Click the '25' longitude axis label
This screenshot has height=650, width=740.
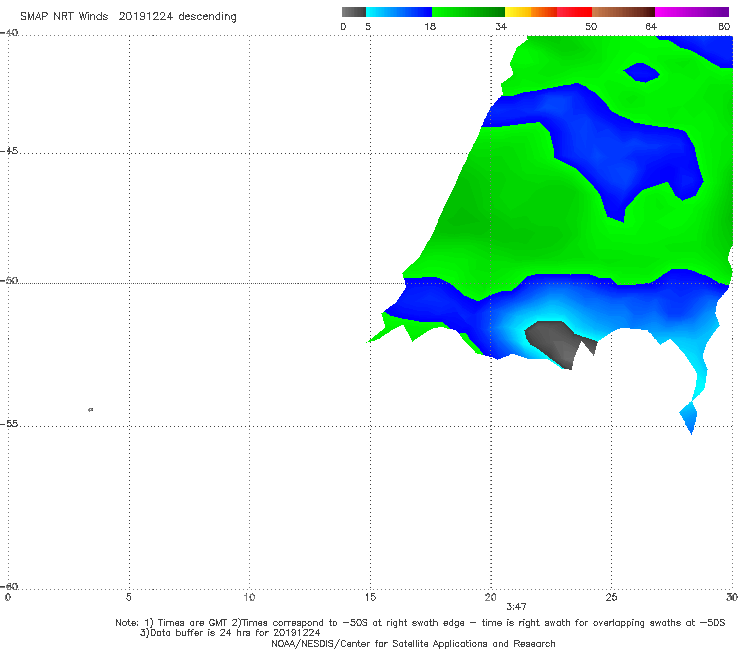click(x=611, y=597)
